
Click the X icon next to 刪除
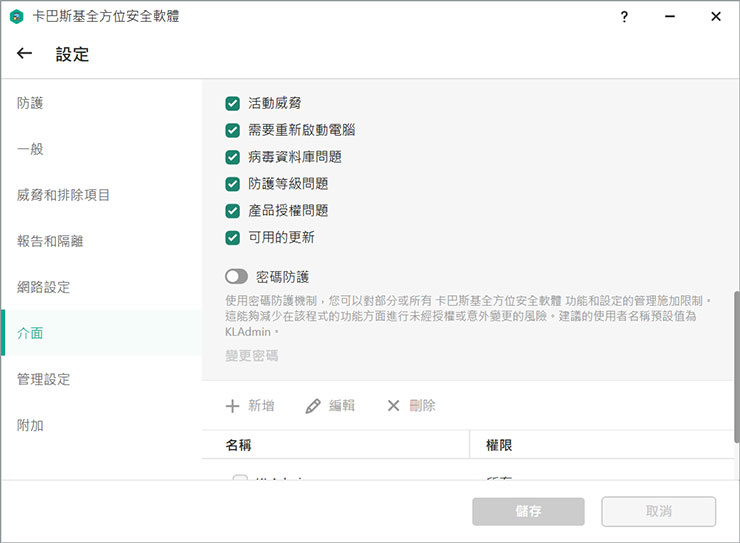[393, 406]
